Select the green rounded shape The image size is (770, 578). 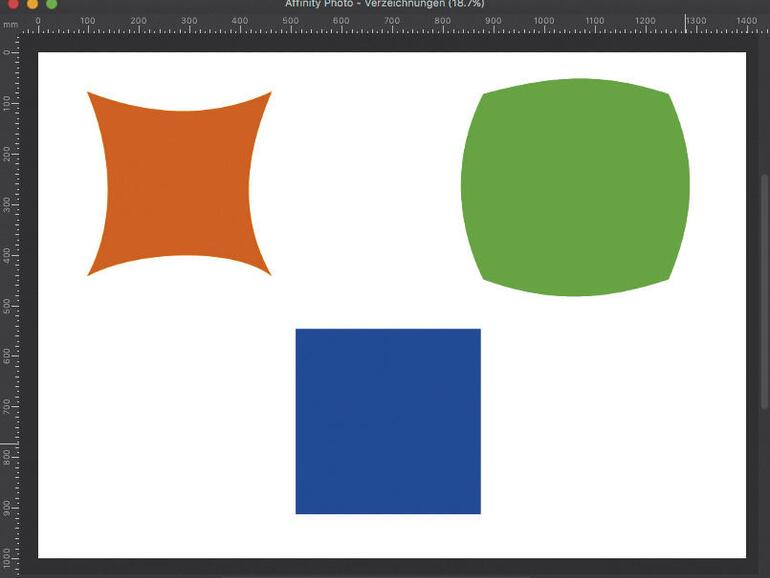(575, 187)
